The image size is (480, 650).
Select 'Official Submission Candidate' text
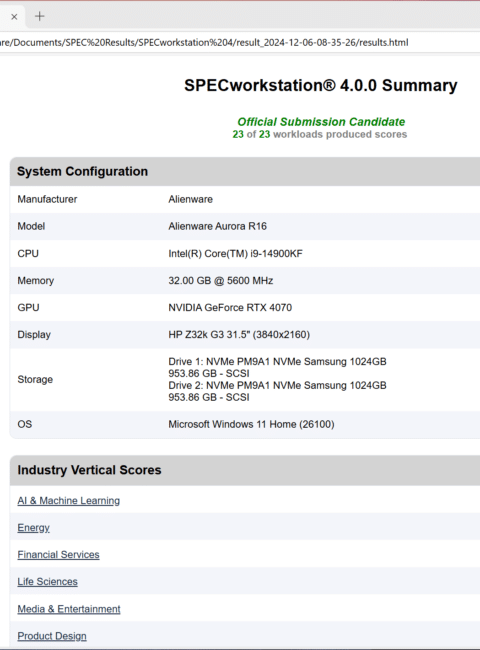coord(321,121)
